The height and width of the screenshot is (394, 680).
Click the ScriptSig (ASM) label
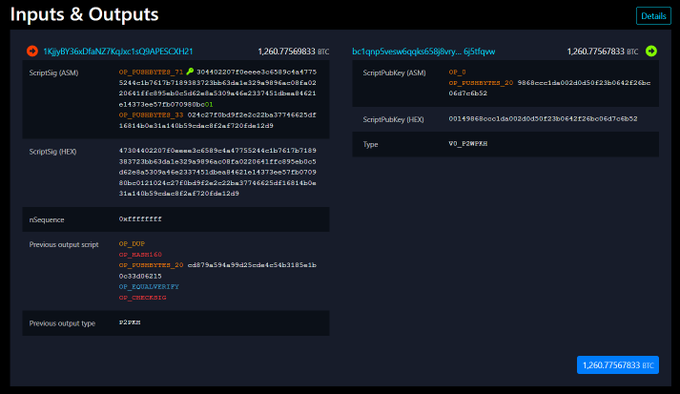coord(54,73)
